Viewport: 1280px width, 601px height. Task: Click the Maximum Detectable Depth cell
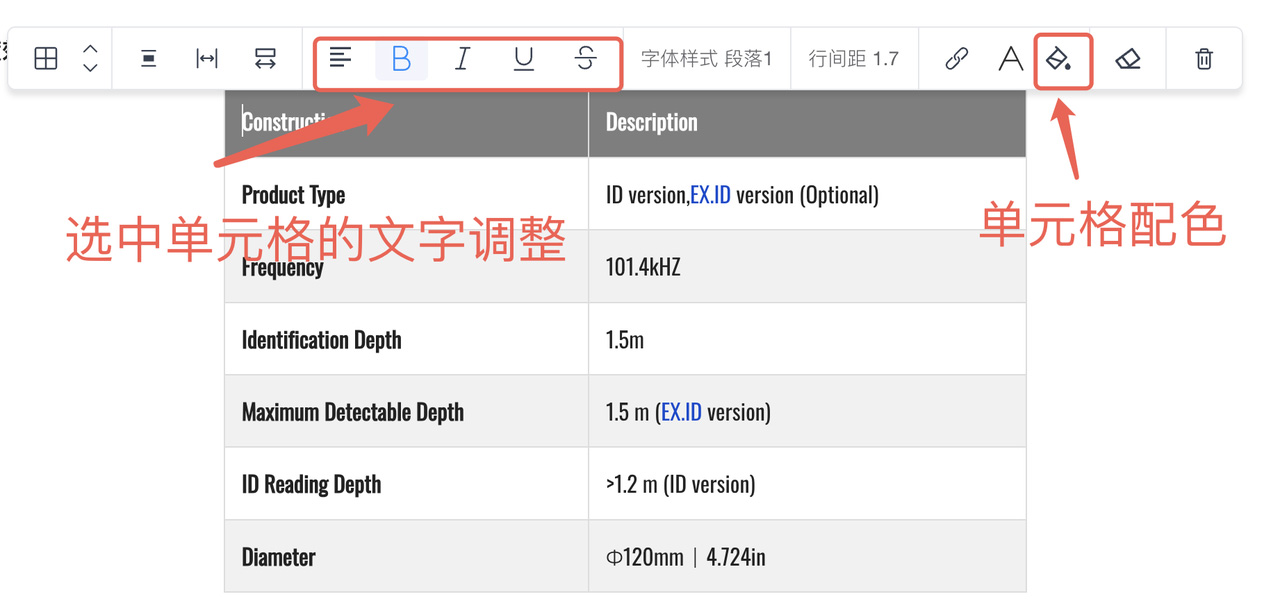pyautogui.click(x=406, y=411)
